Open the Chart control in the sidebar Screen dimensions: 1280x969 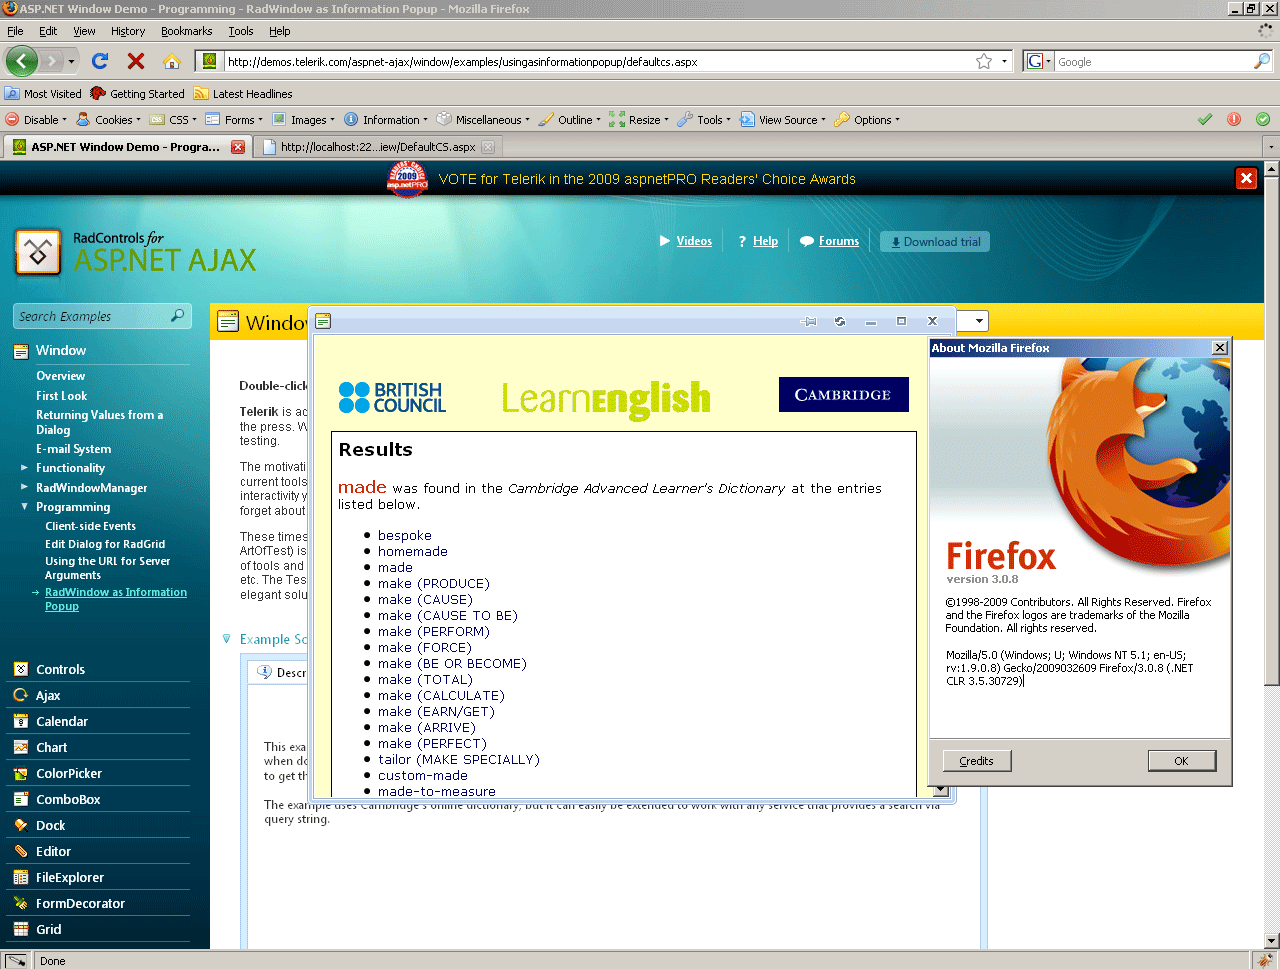pos(52,748)
